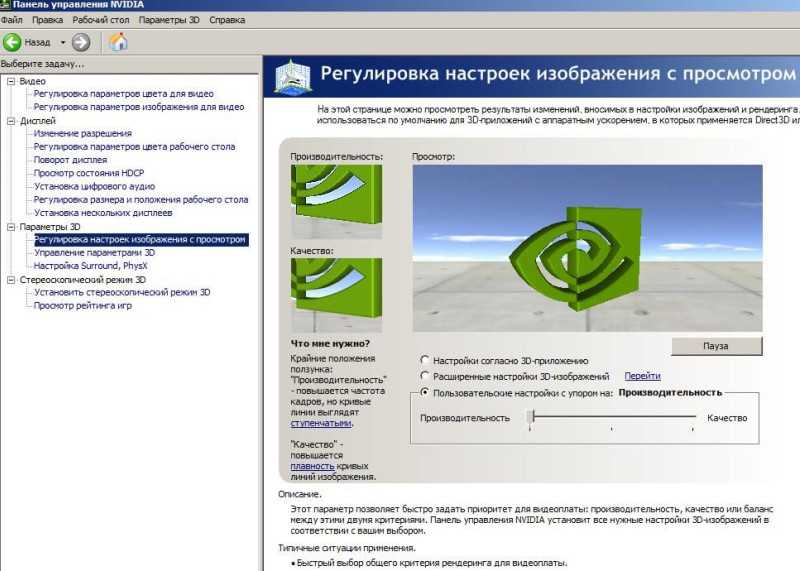
Task: Click the performance-quality slider thumb
Action: click(x=531, y=417)
